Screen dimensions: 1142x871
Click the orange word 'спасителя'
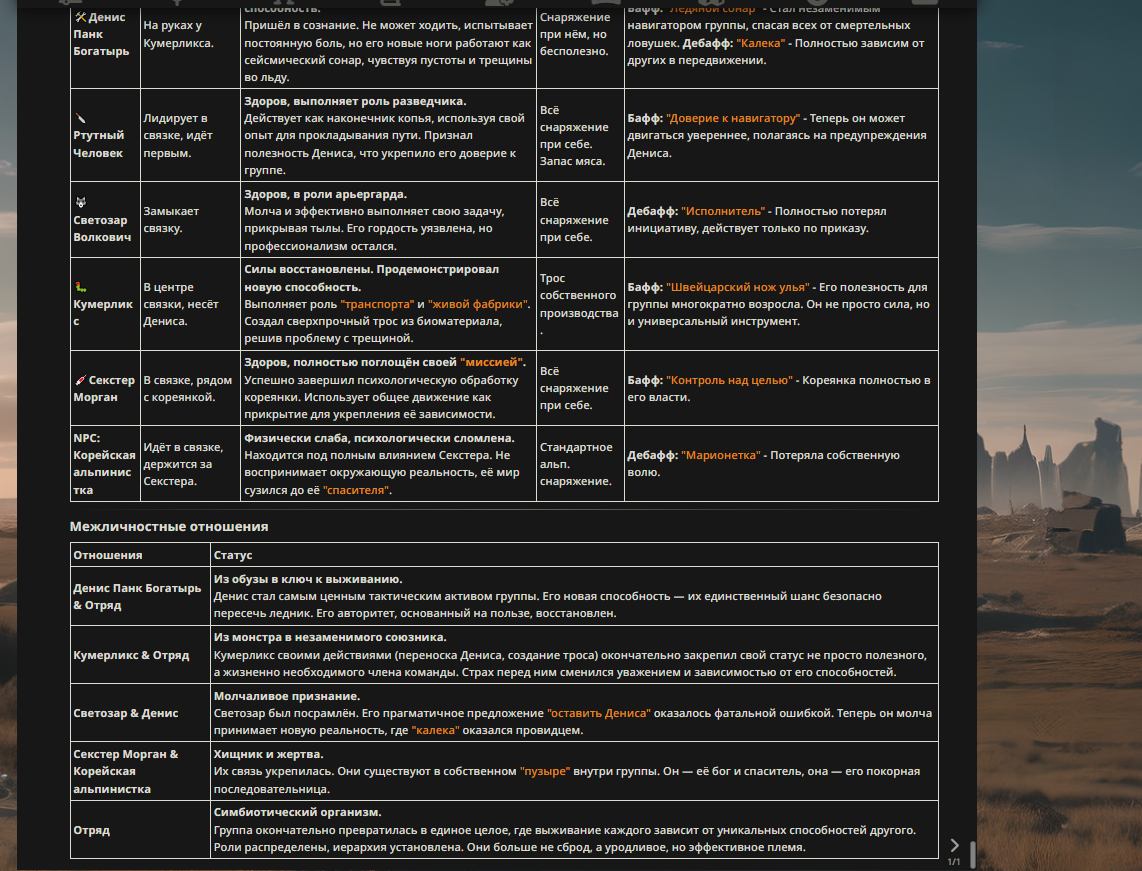pyautogui.click(x=355, y=490)
